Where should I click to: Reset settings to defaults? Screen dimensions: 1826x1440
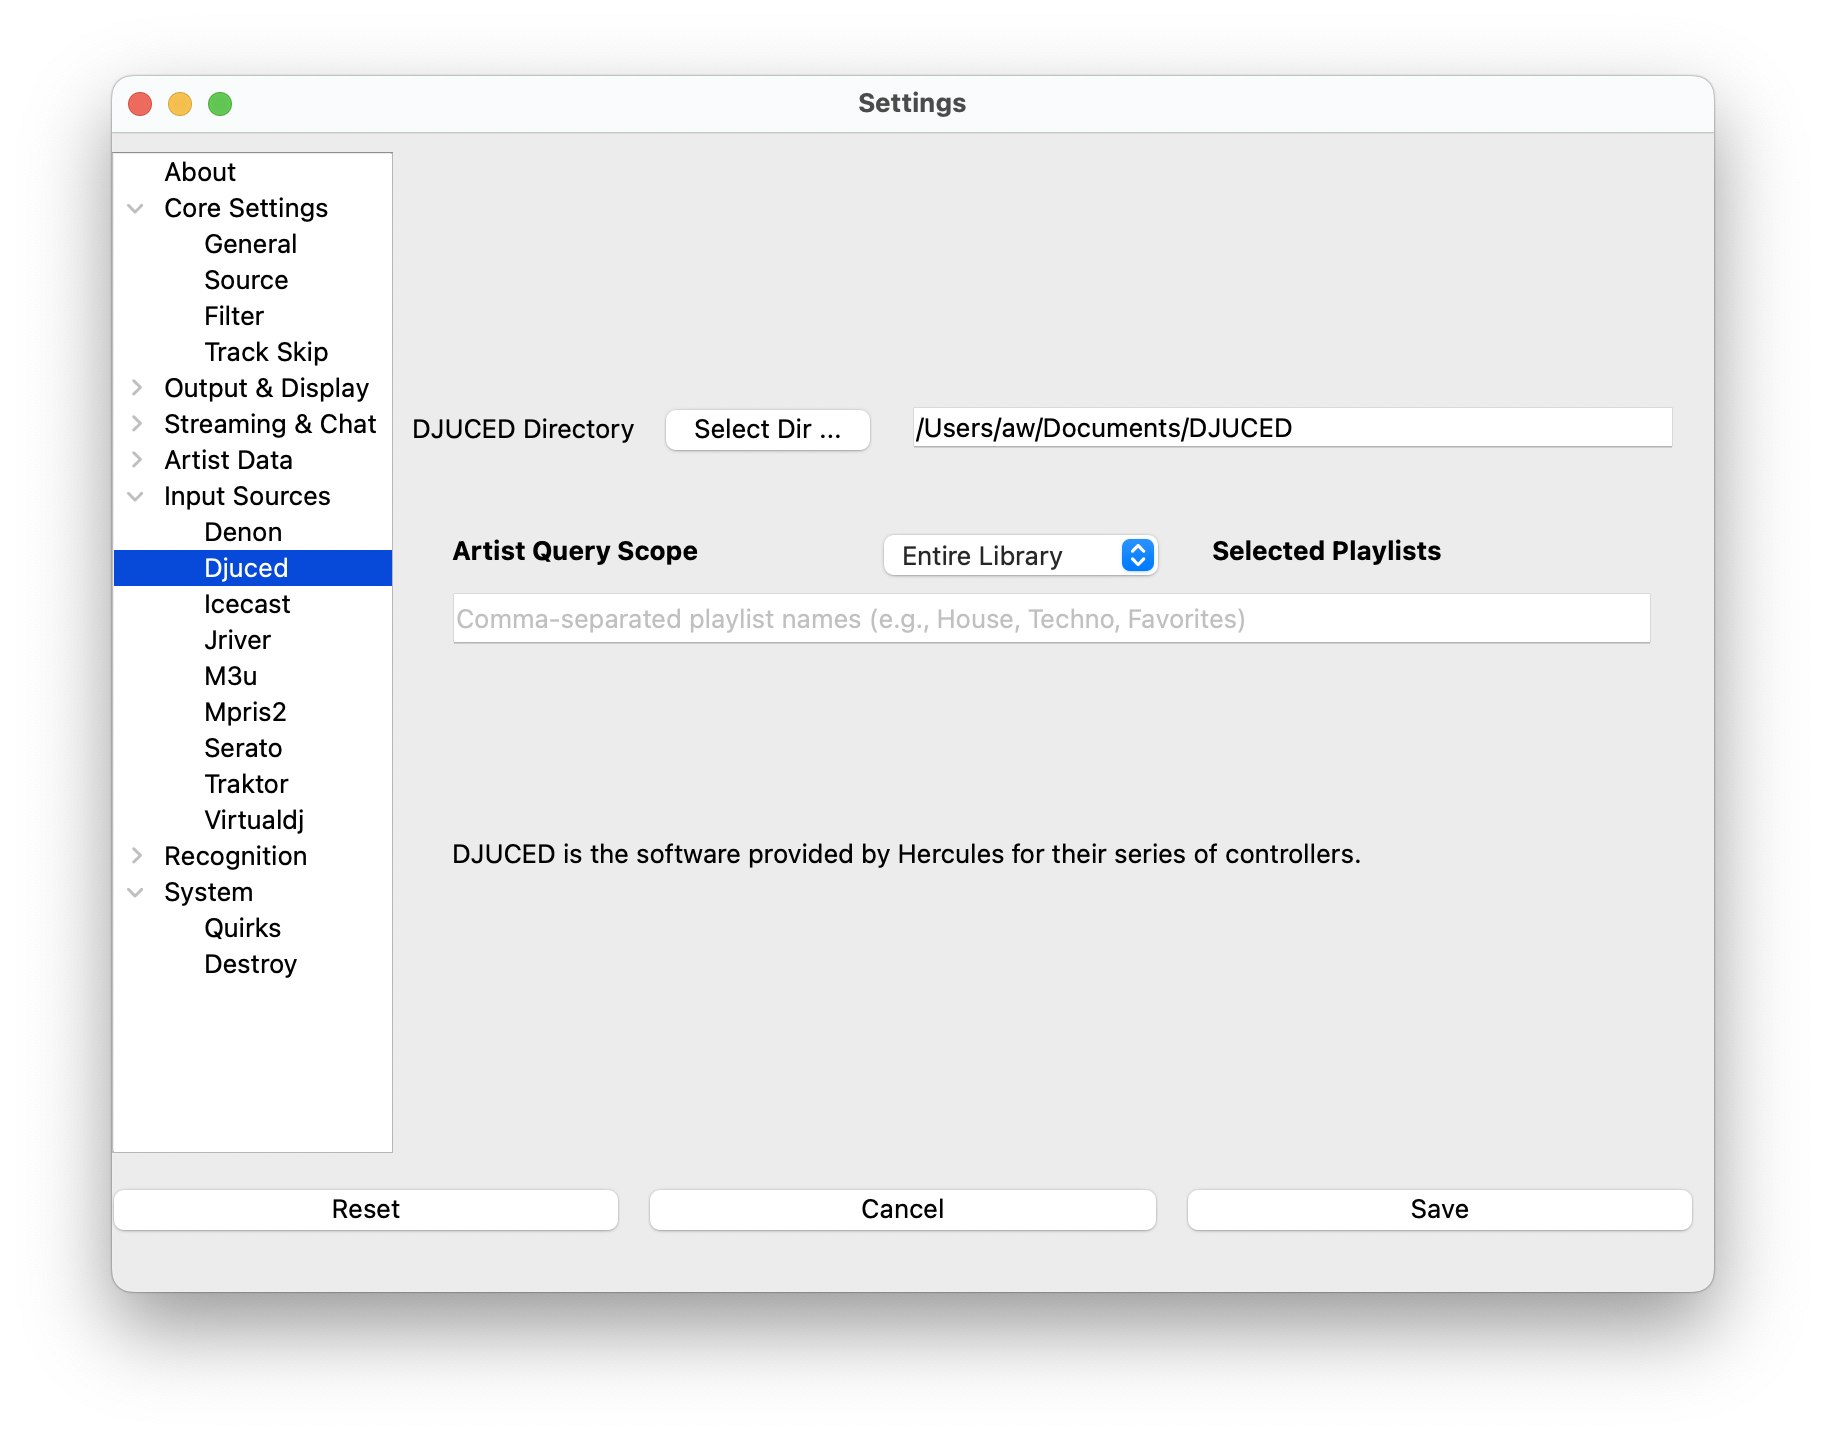(366, 1209)
